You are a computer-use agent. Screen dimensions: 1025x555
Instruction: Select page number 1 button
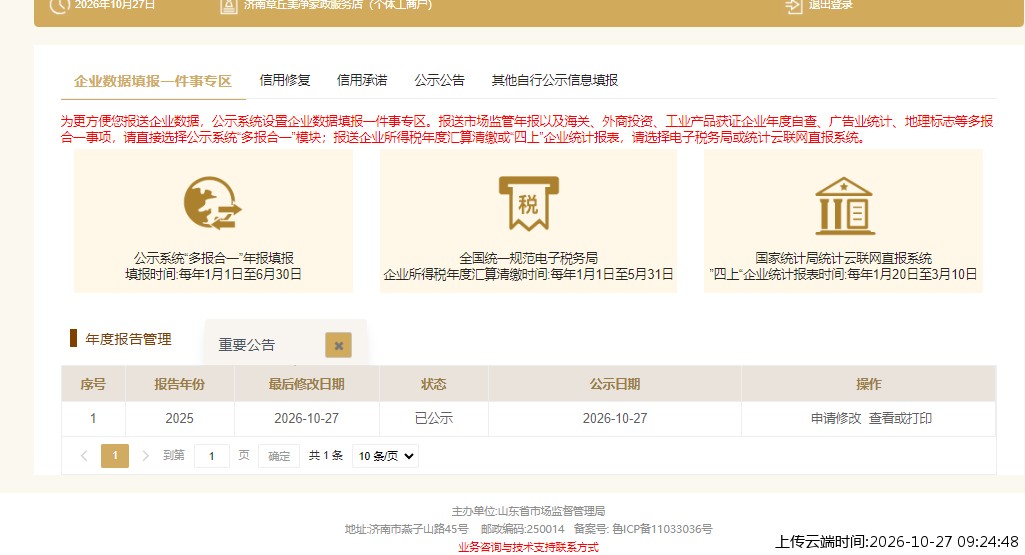(x=115, y=456)
